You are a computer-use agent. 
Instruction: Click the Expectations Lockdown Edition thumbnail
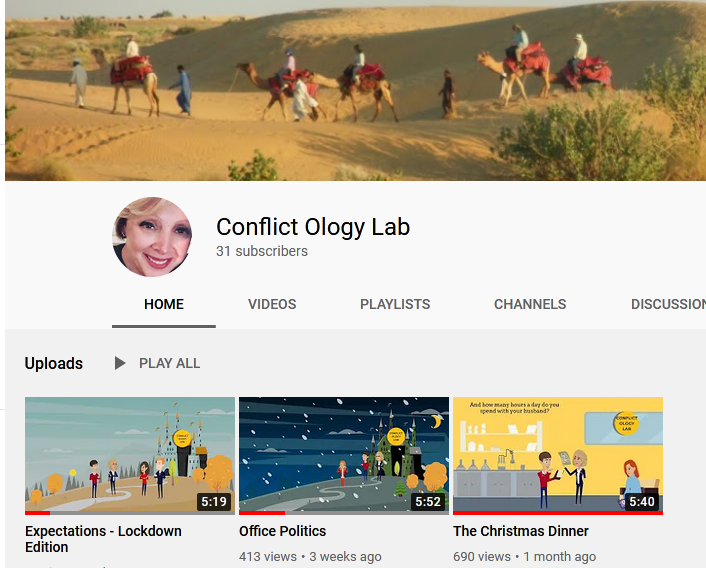130,455
